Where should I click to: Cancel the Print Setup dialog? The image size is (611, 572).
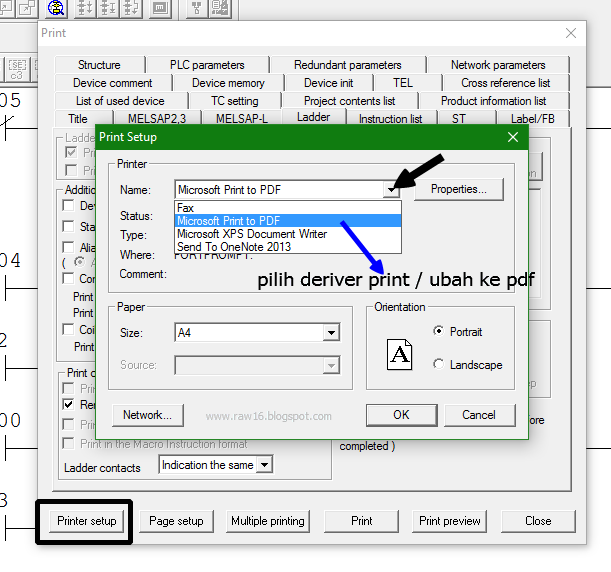coord(479,415)
